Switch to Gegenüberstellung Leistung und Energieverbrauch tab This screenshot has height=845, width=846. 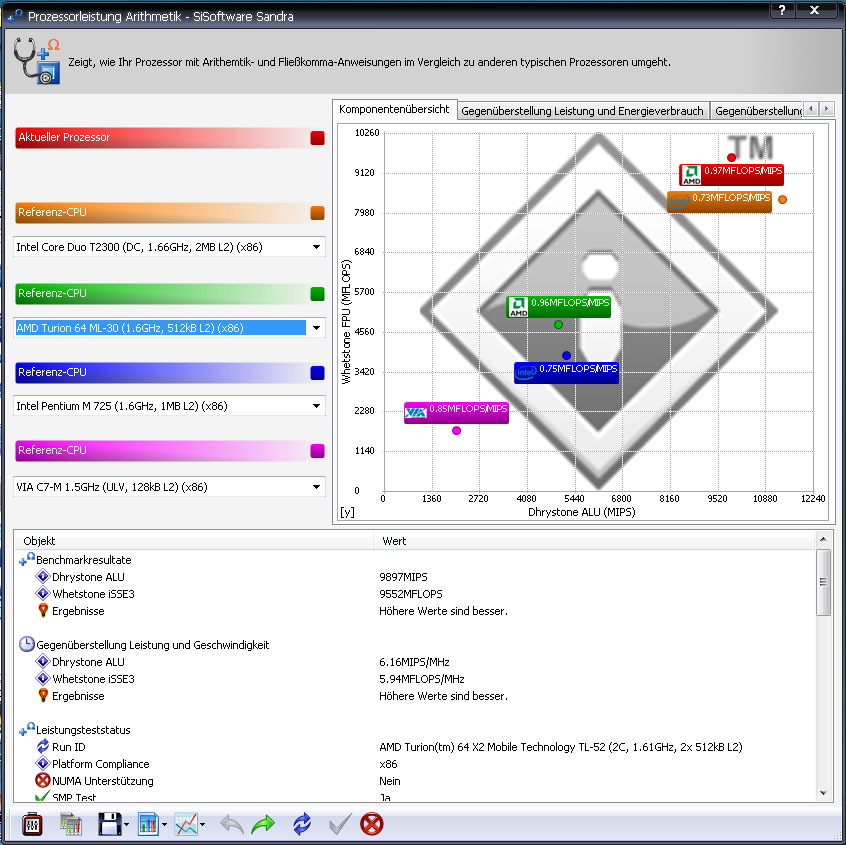pyautogui.click(x=583, y=111)
